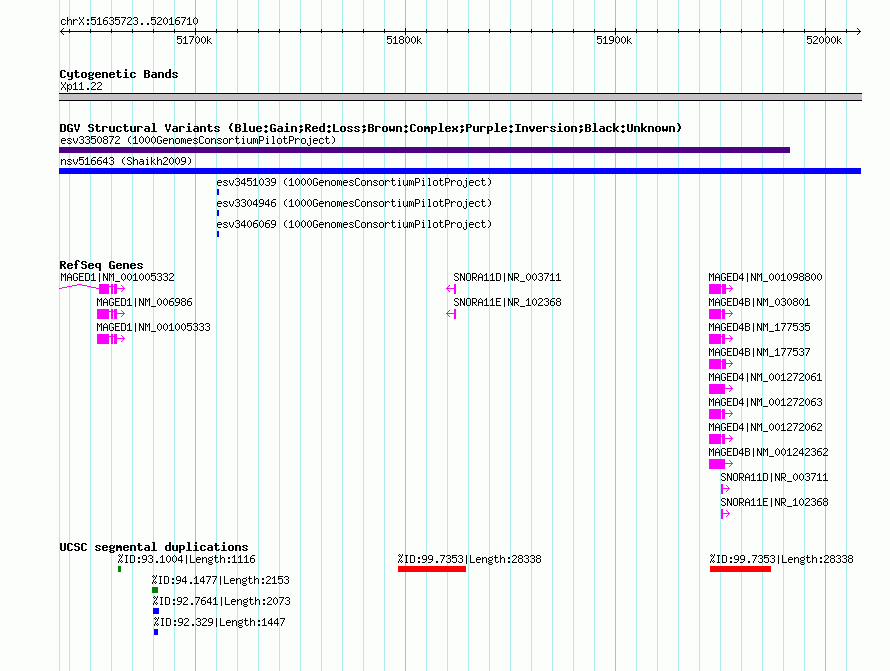Click the right arrow of the ruler
This screenshot has height=671, width=890.
click(858, 31)
